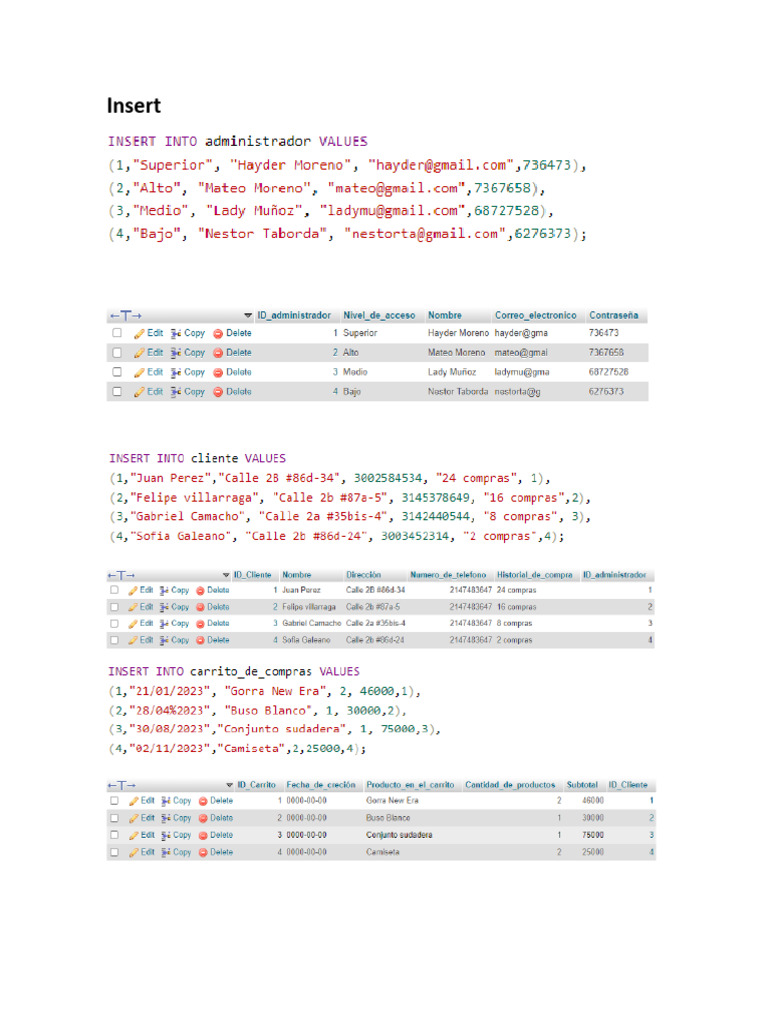Screen dimensions: 768x1024
Task: Click the pencil icon for Buso Blanco row
Action: 133,818
